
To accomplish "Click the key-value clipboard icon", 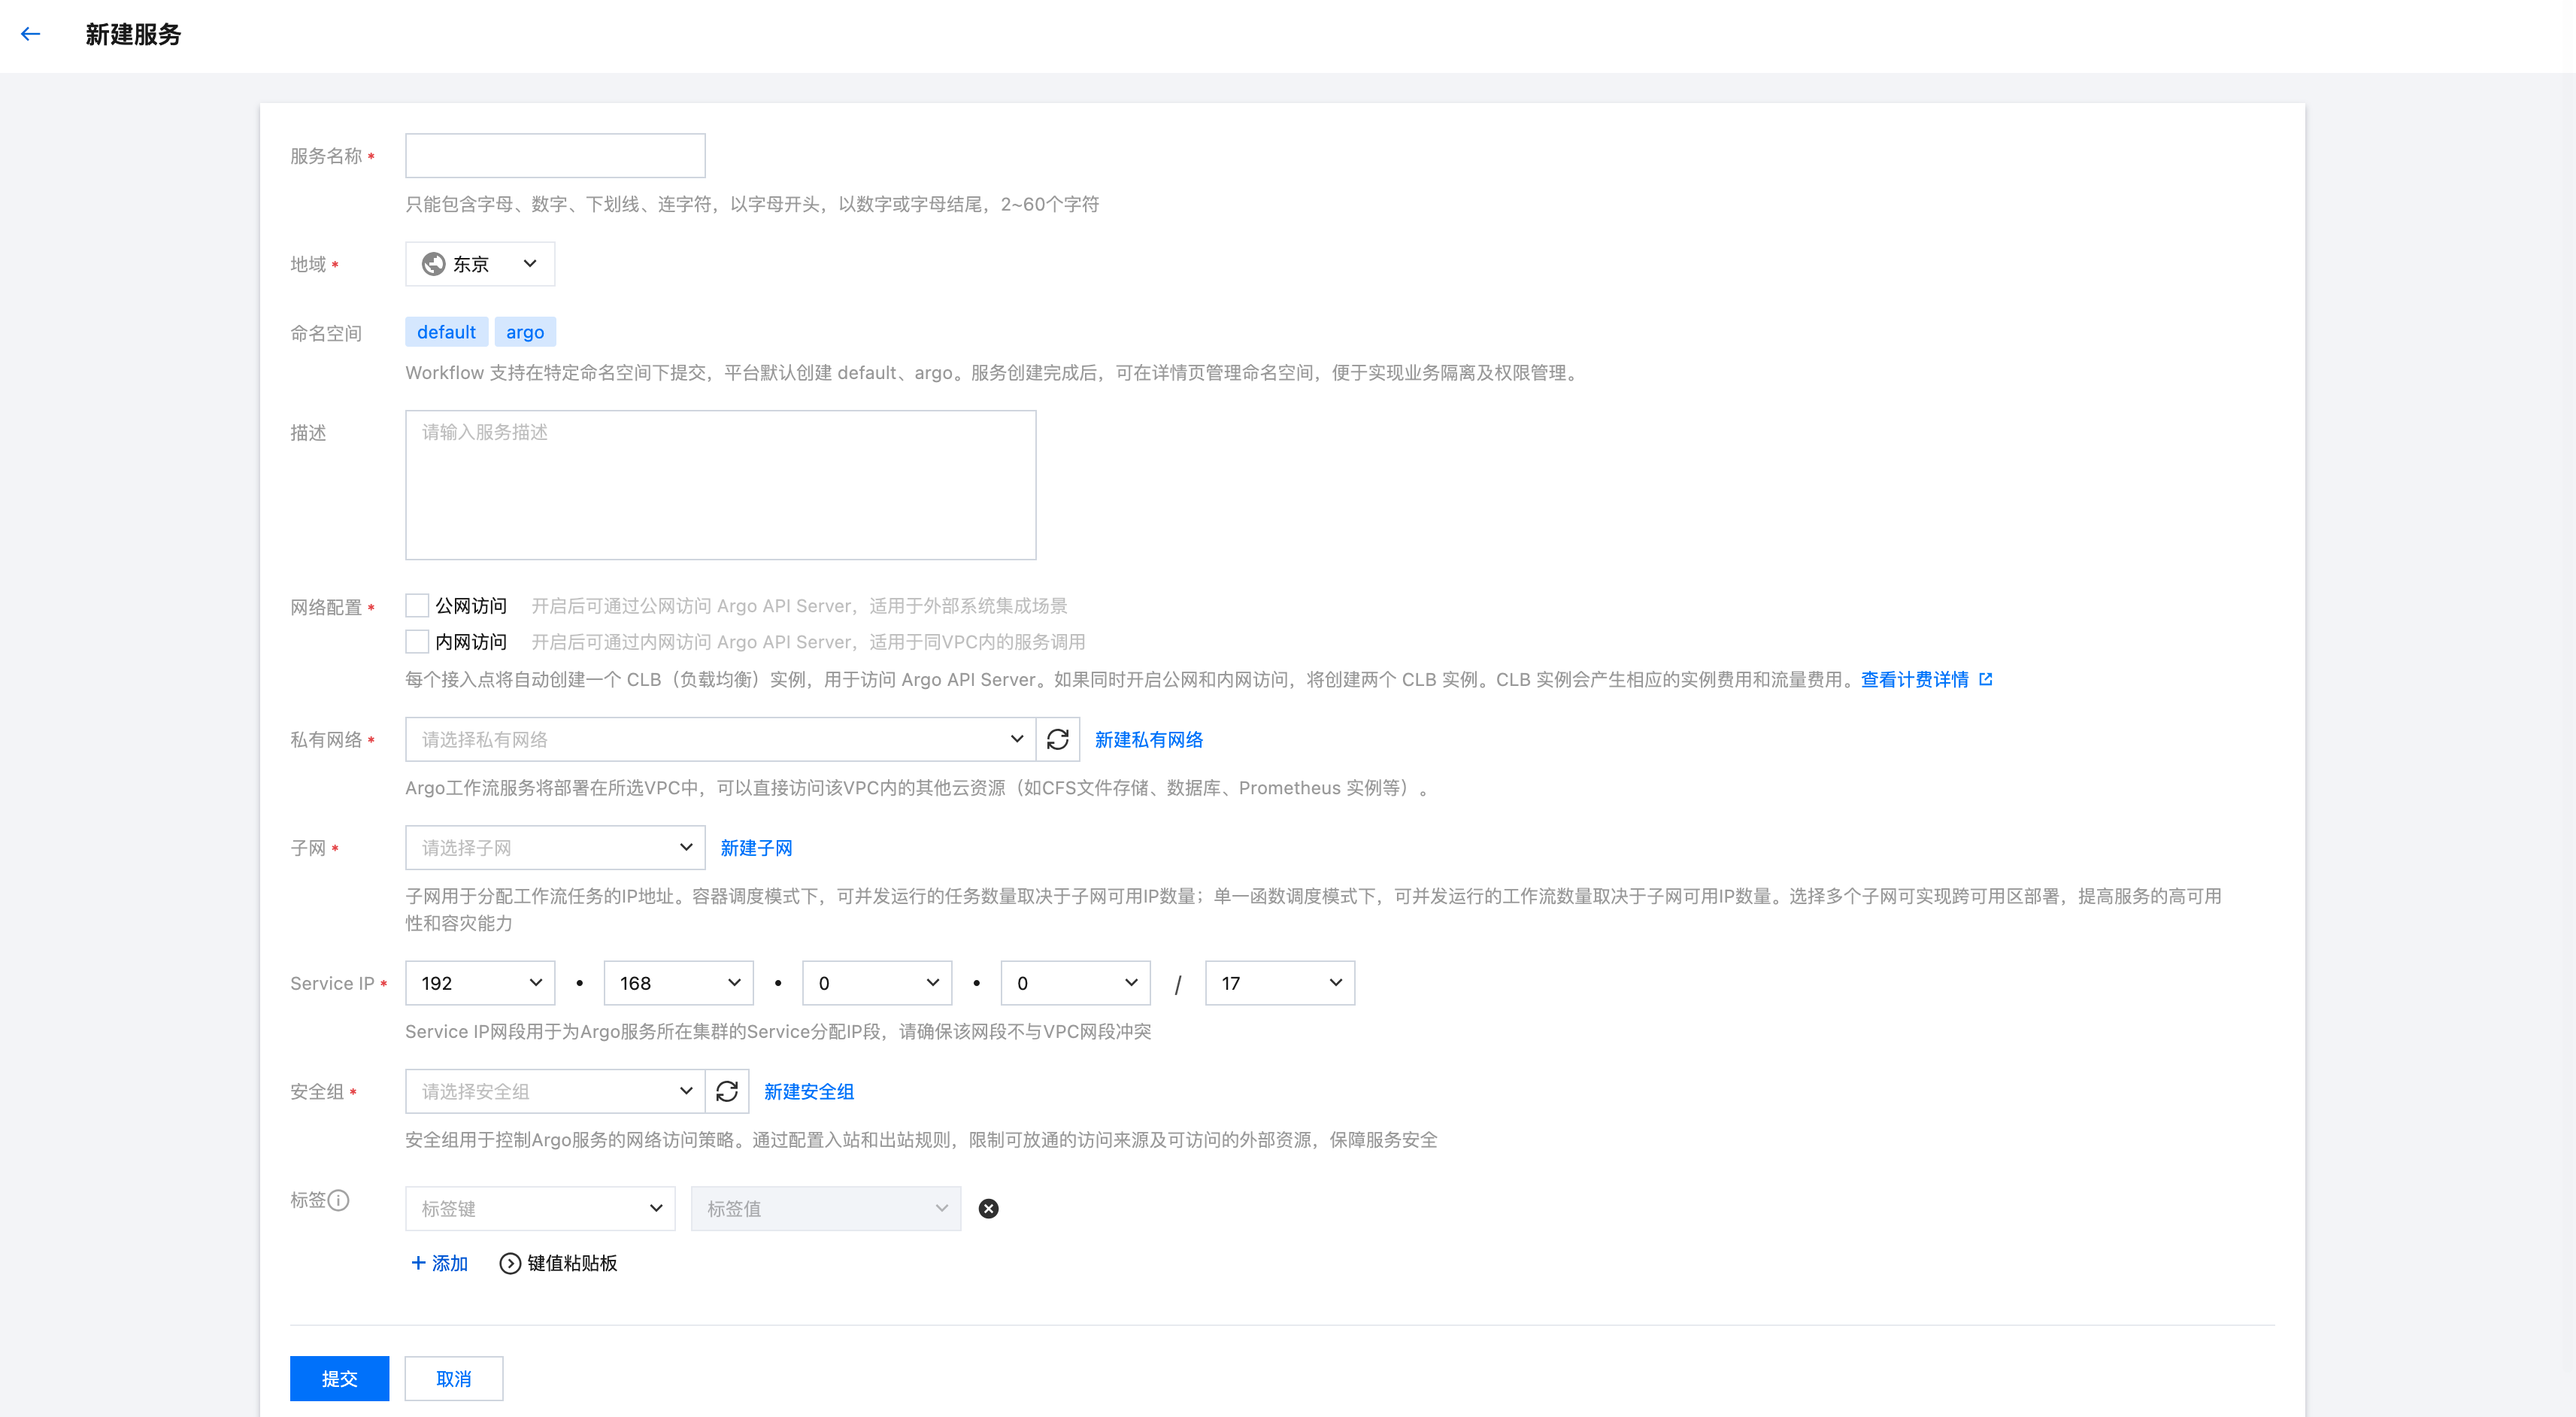I will (x=510, y=1263).
